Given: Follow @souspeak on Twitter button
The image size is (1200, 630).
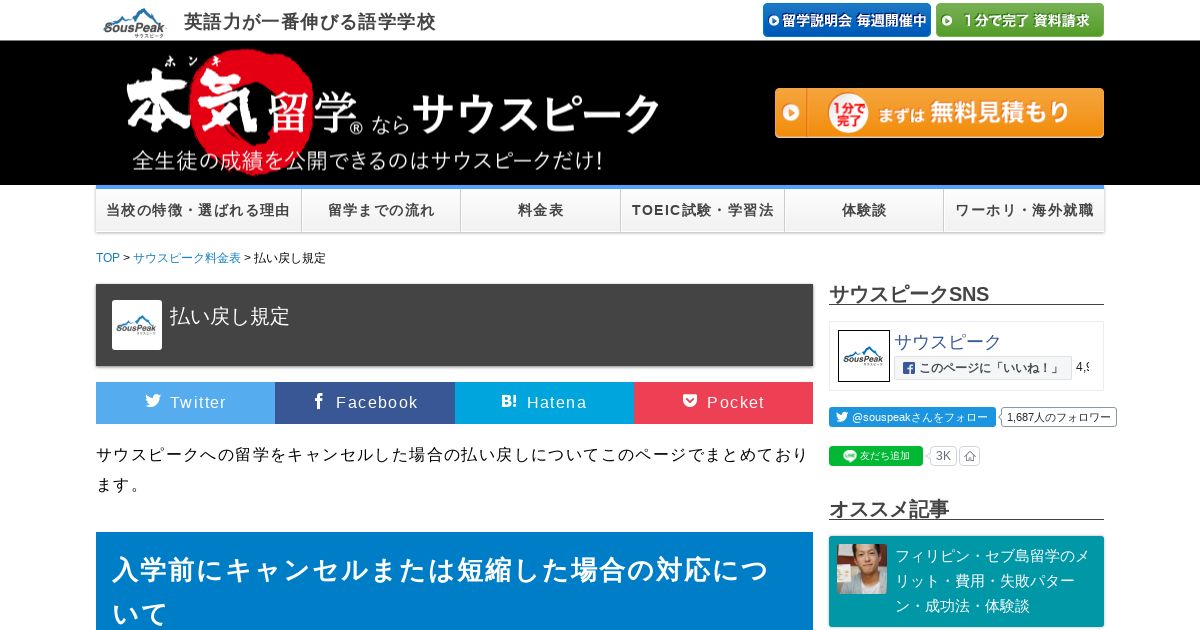Looking at the screenshot, I should coord(912,417).
